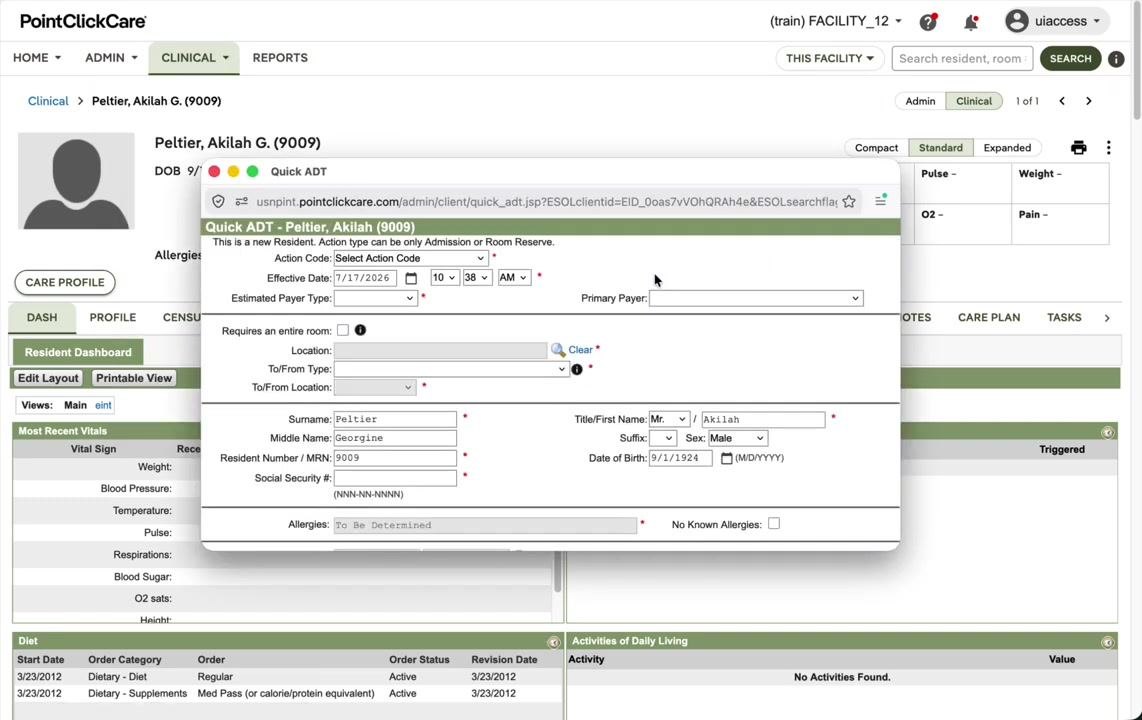This screenshot has height=720, width=1142.
Task: Print the resident page with printer icon
Action: click(x=1079, y=148)
